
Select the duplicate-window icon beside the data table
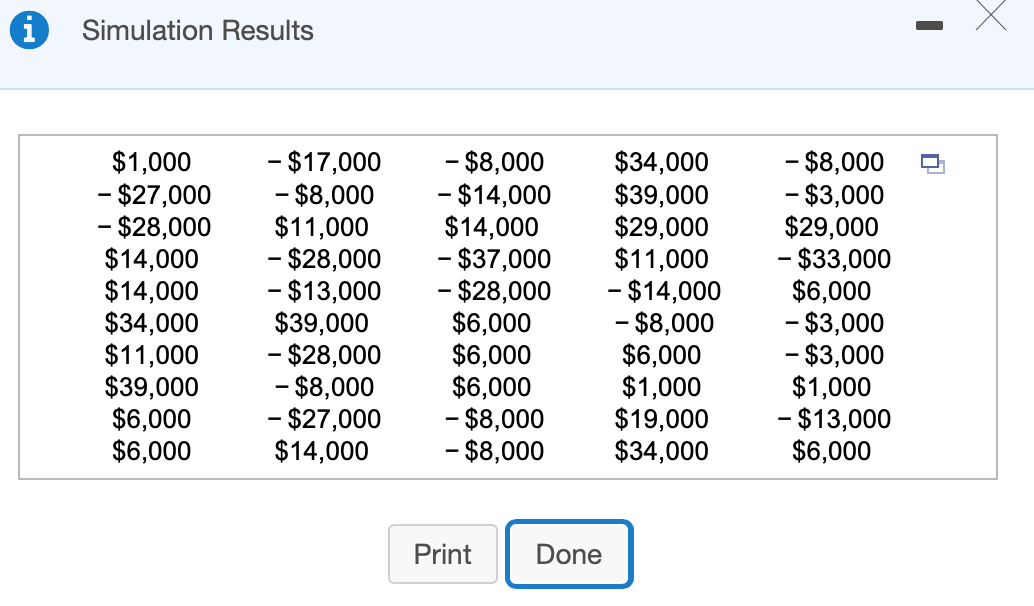click(x=933, y=164)
